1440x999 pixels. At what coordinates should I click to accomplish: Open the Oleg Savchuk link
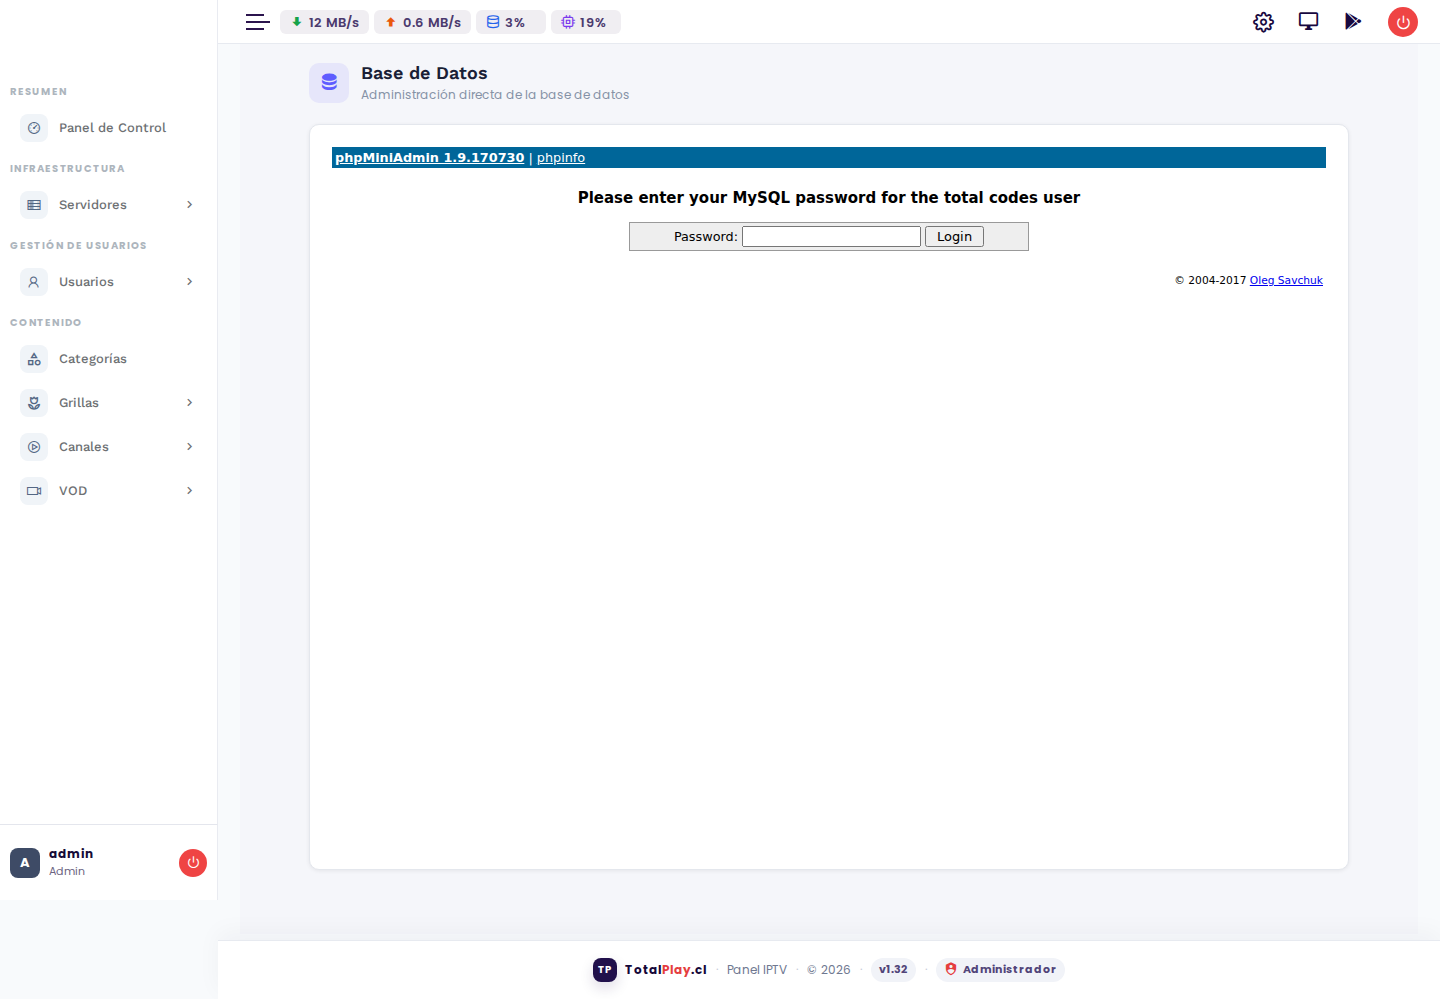[x=1286, y=280]
